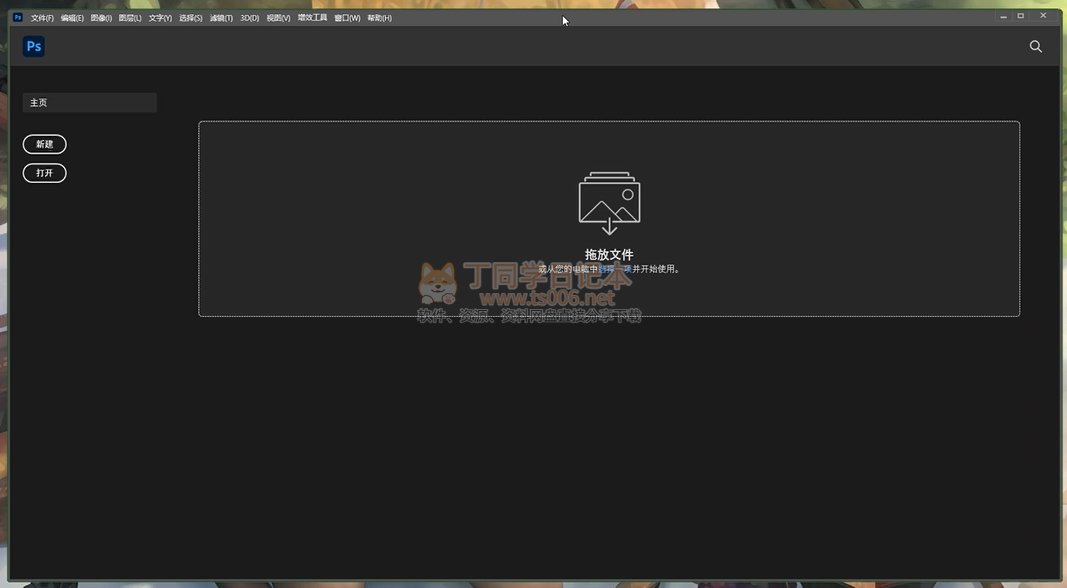Viewport: 1067px width, 588px height.
Task: Open the 图像(I) menu
Action: pyautogui.click(x=101, y=18)
